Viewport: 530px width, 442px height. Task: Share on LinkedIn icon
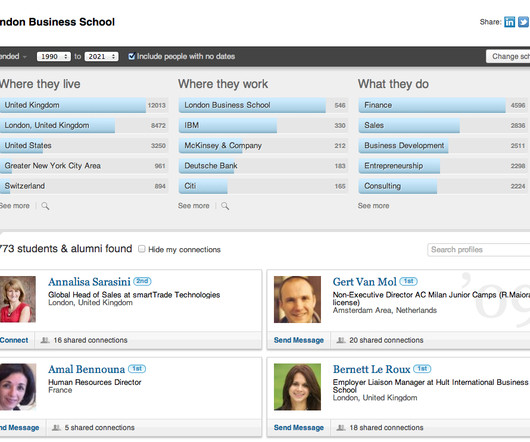[509, 22]
